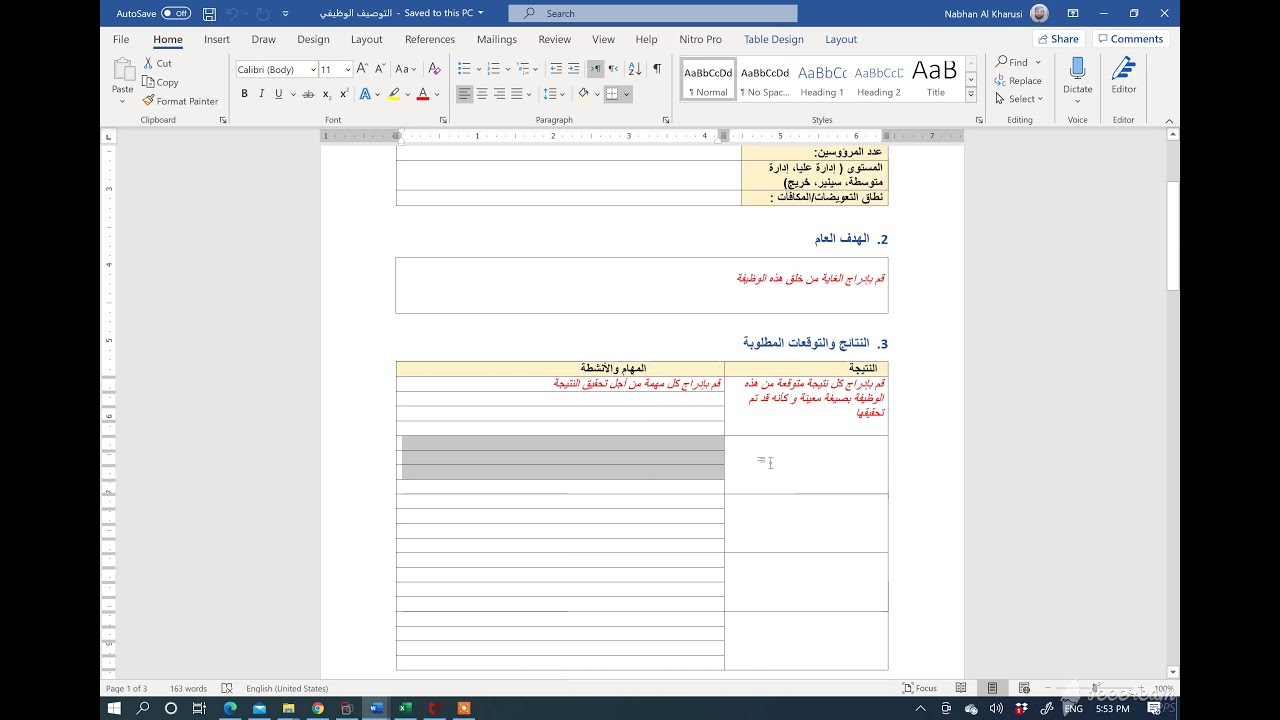
Task: Open Ribbon Display Options icon
Action: 1073,13
